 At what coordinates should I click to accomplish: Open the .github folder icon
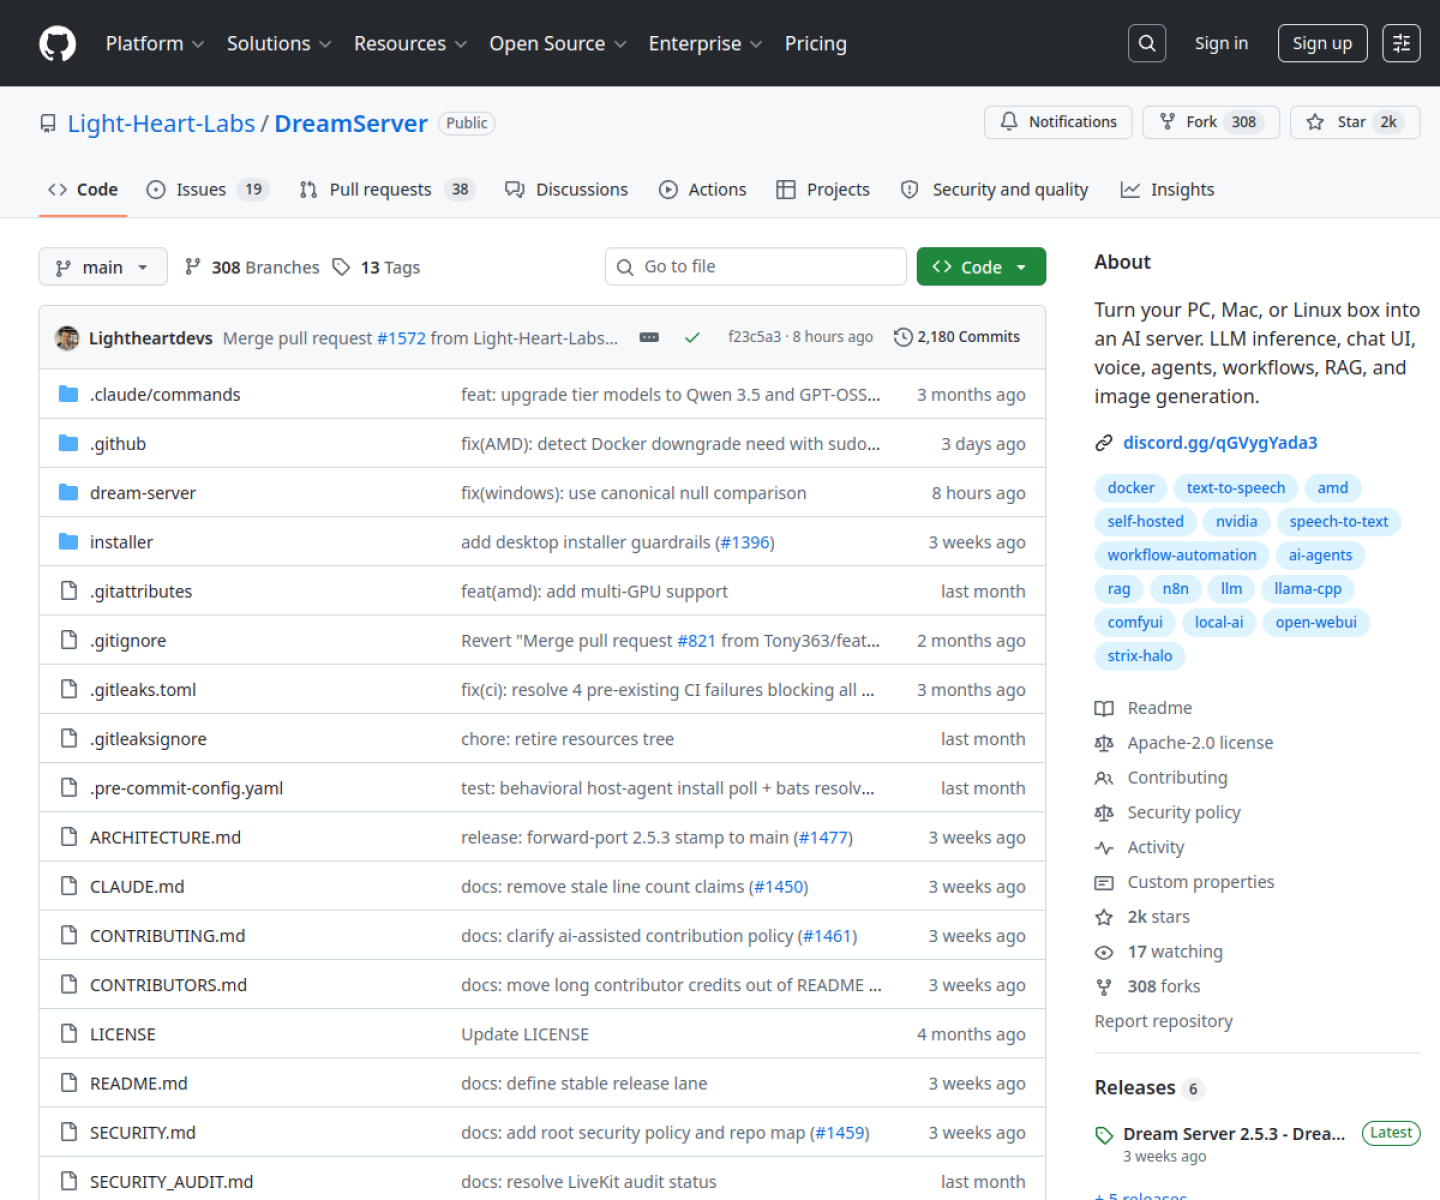point(68,443)
